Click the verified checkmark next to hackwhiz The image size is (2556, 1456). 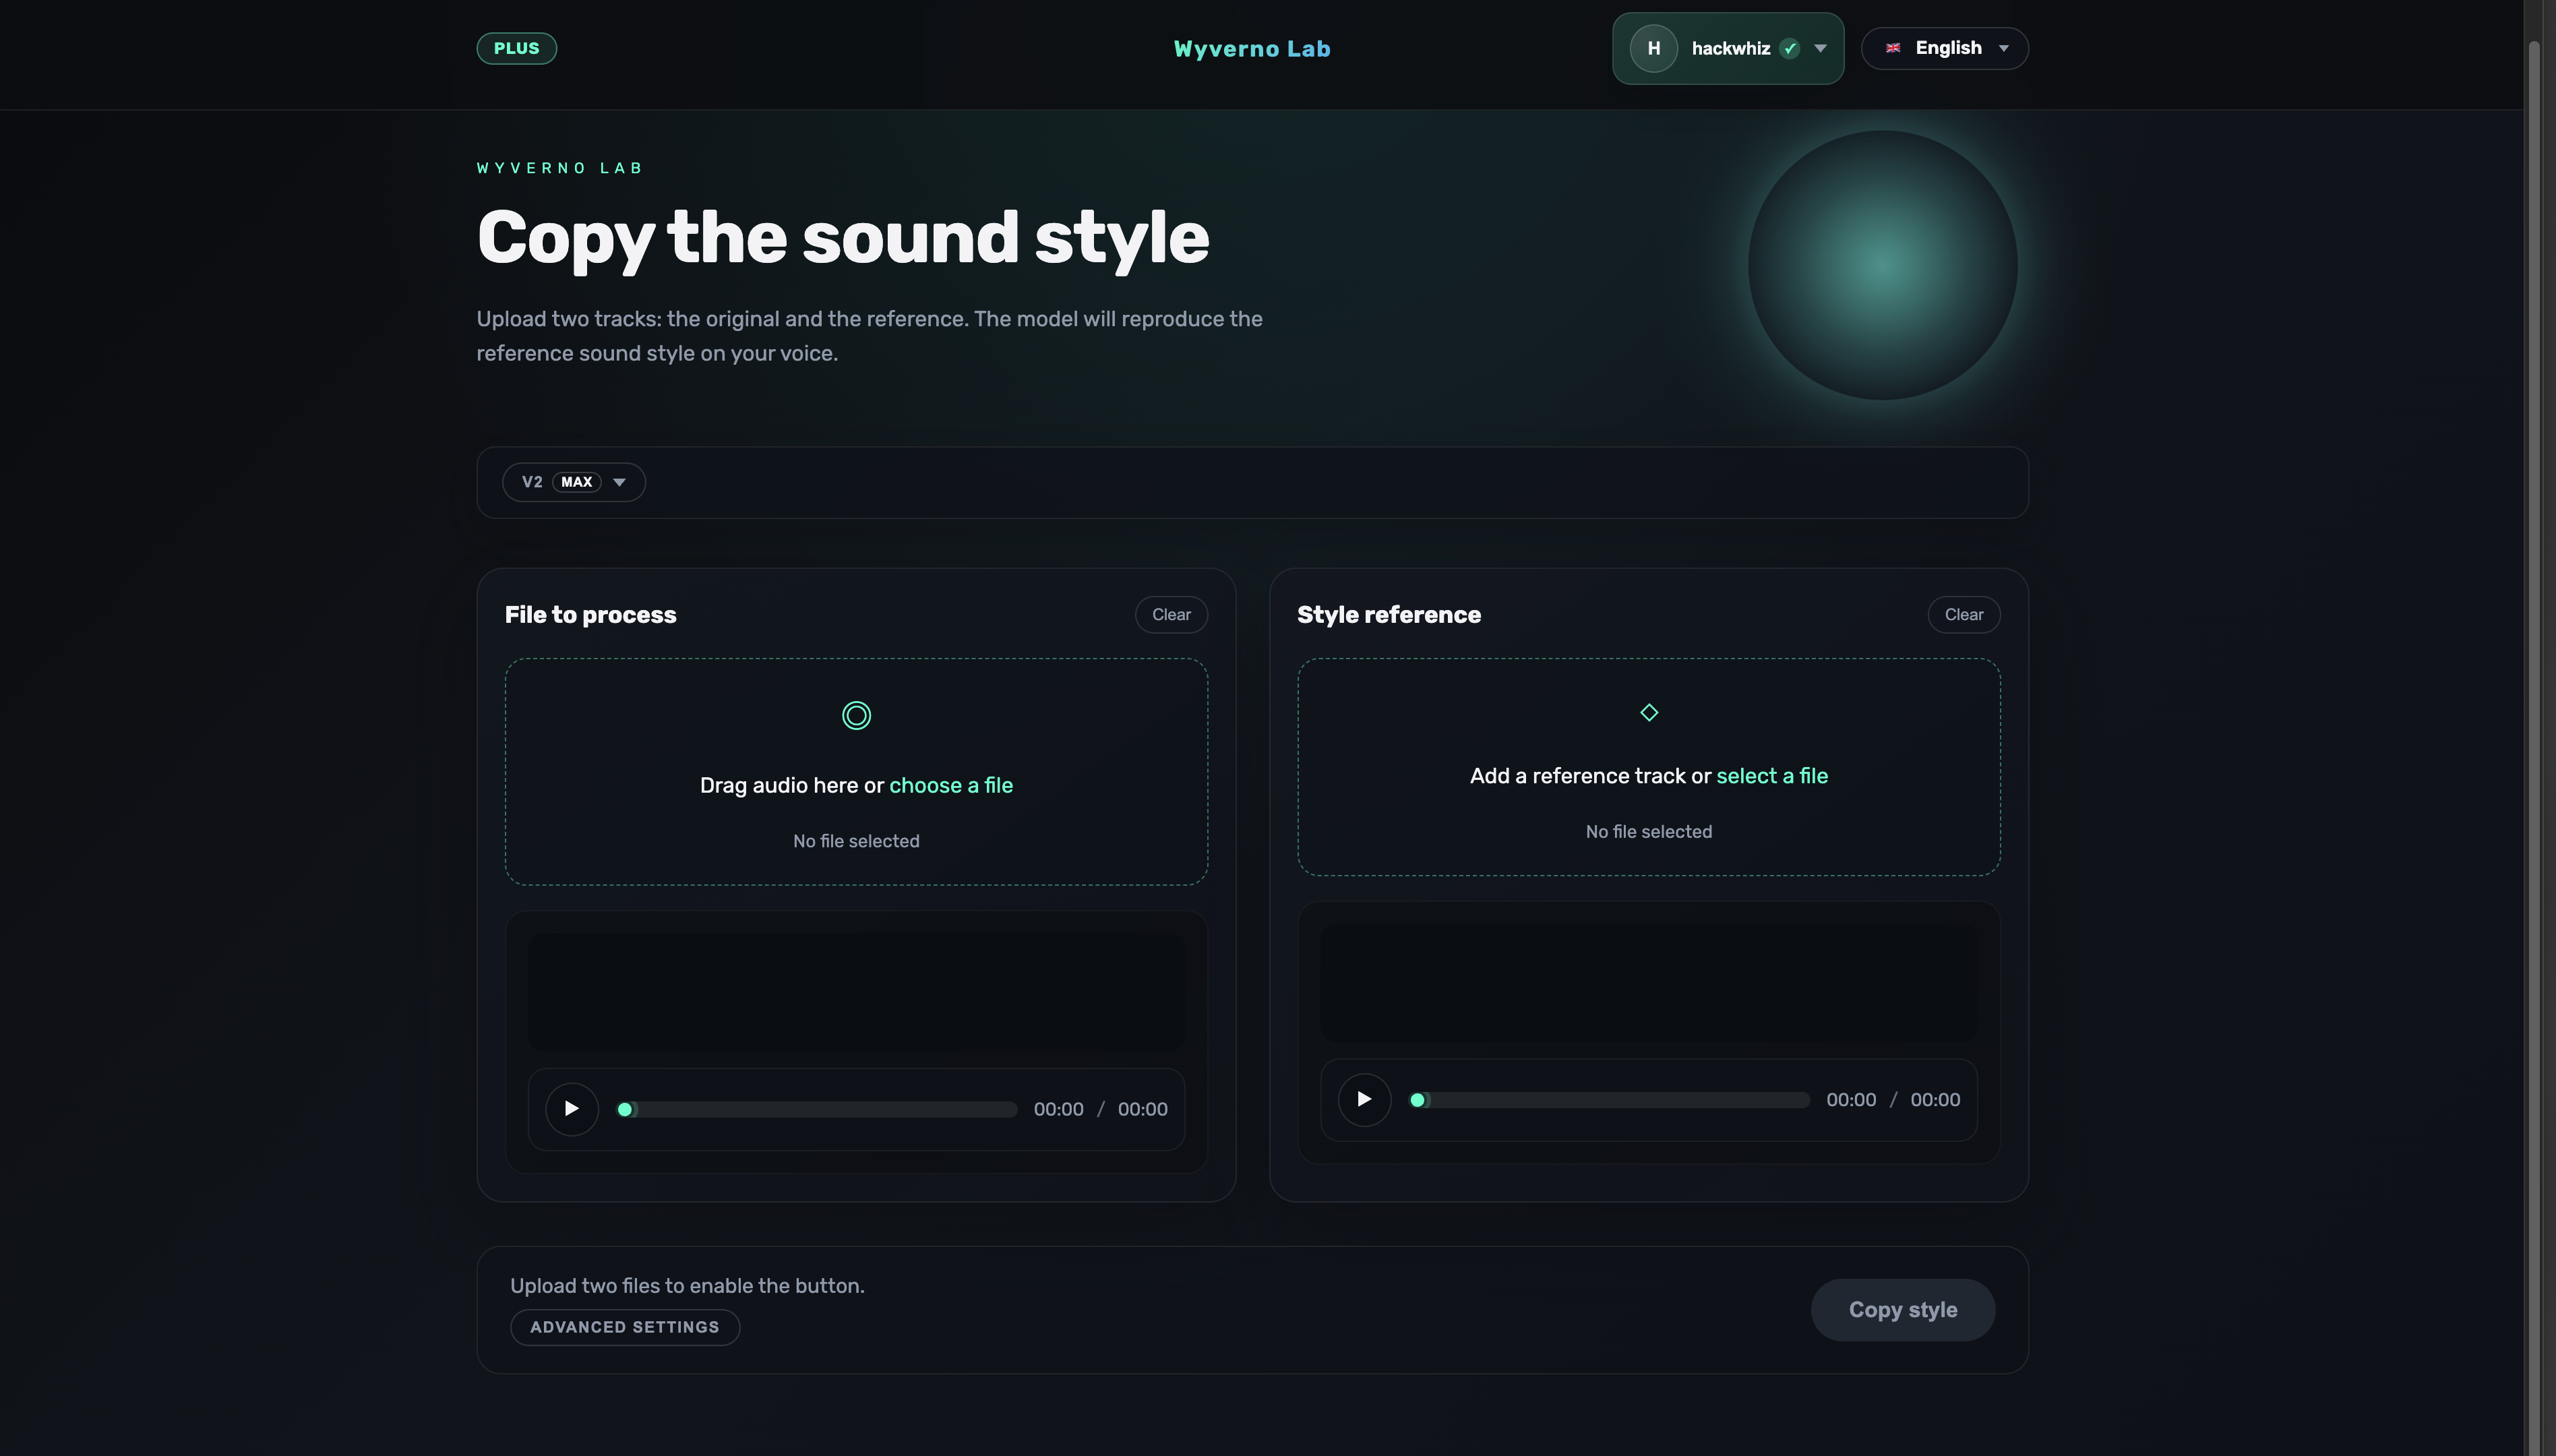pyautogui.click(x=1790, y=48)
